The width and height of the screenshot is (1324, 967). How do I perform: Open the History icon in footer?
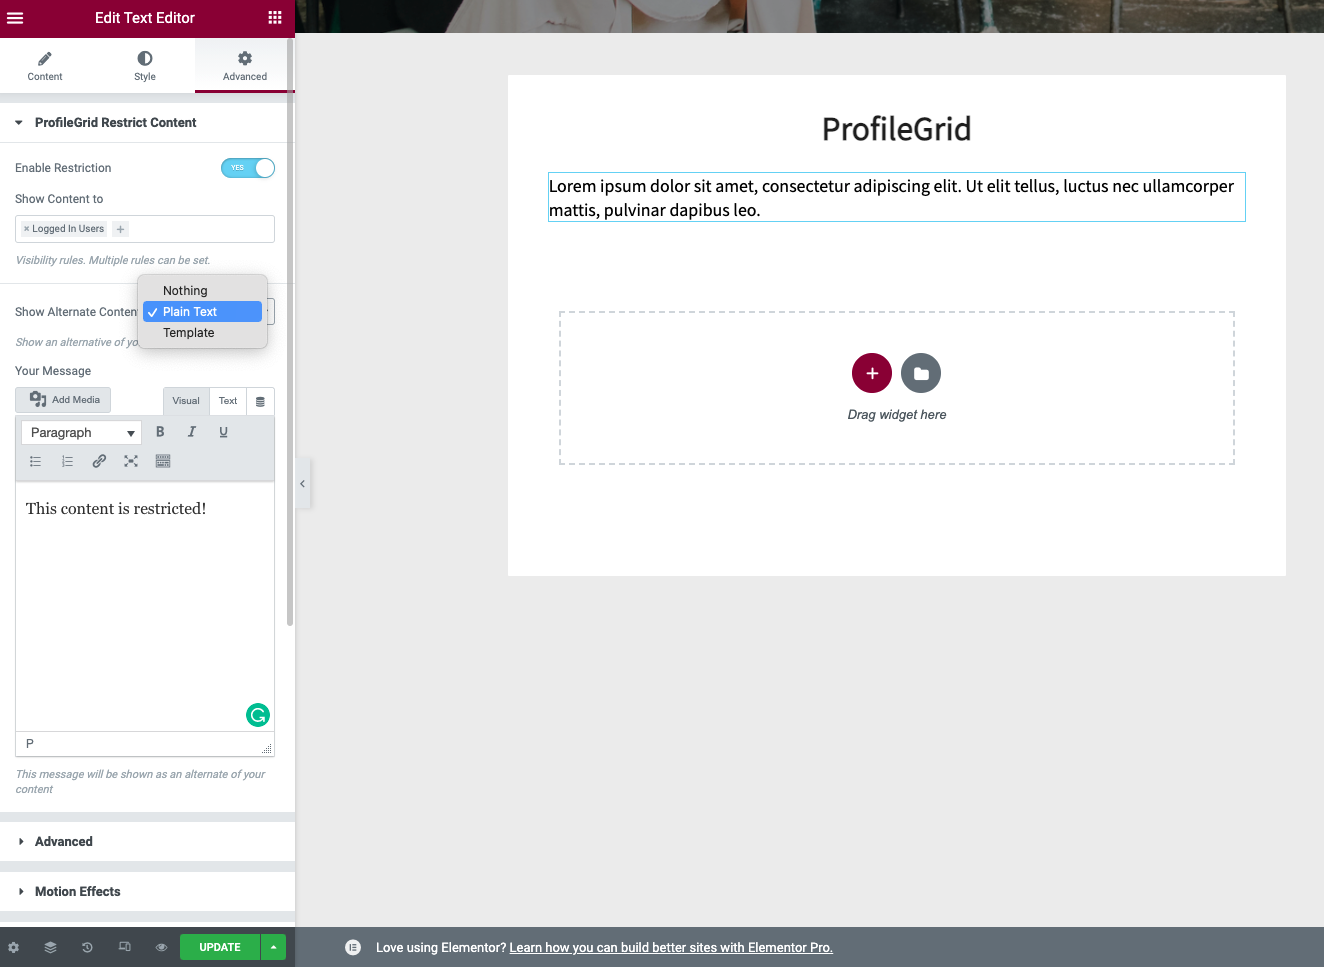point(87,947)
